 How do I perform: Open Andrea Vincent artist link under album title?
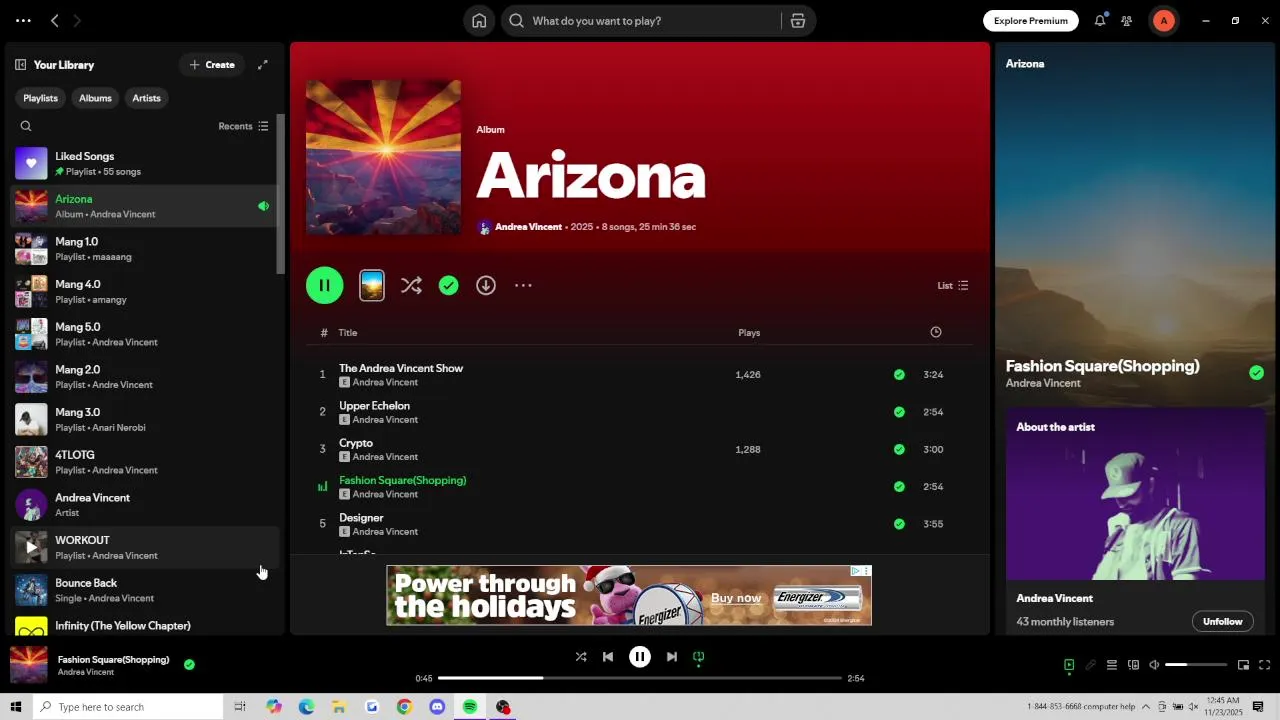point(528,227)
